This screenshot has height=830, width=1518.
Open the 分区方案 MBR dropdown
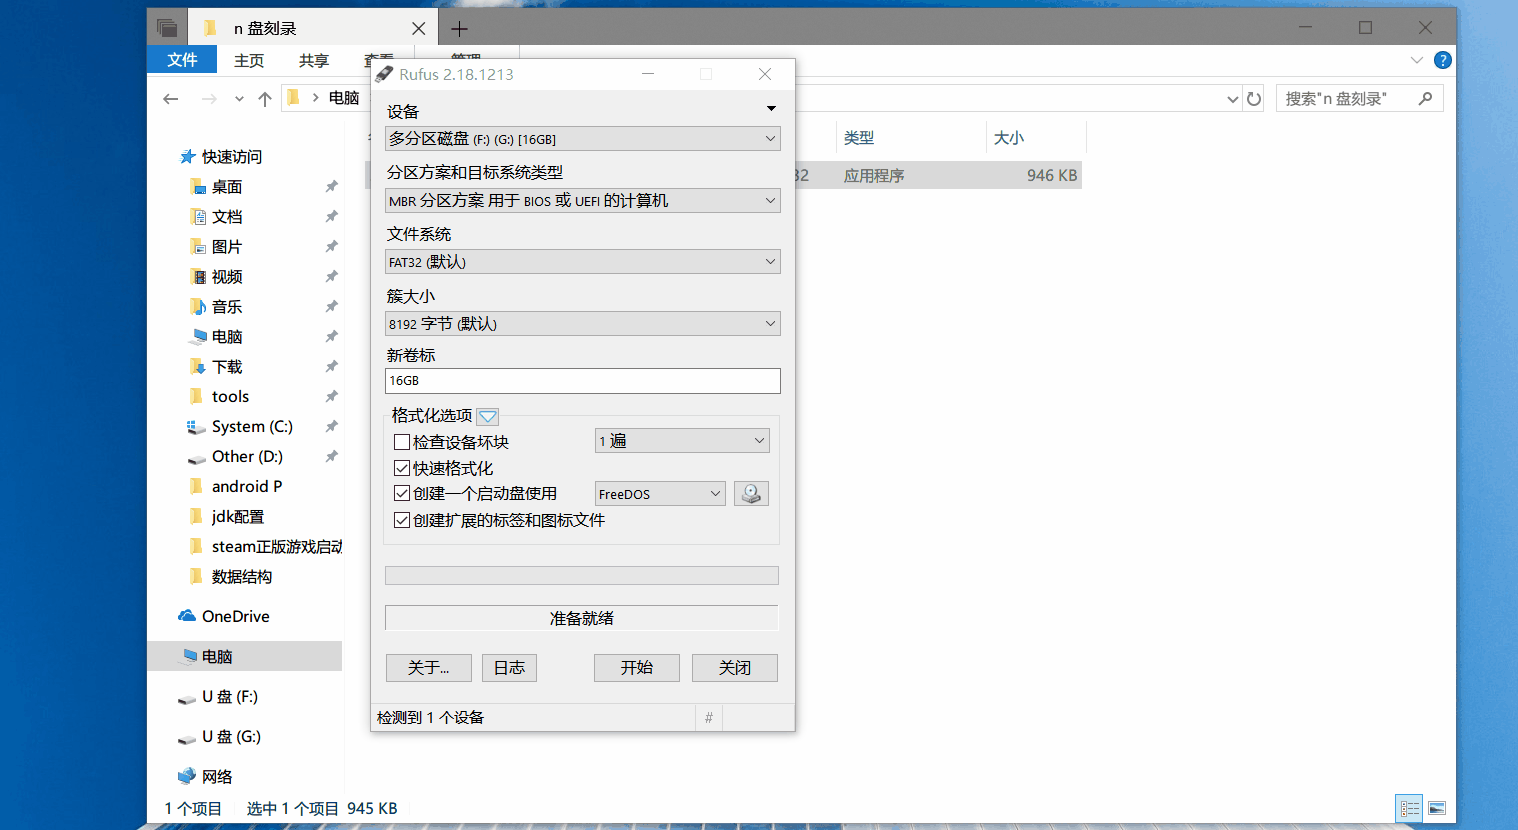pos(582,201)
